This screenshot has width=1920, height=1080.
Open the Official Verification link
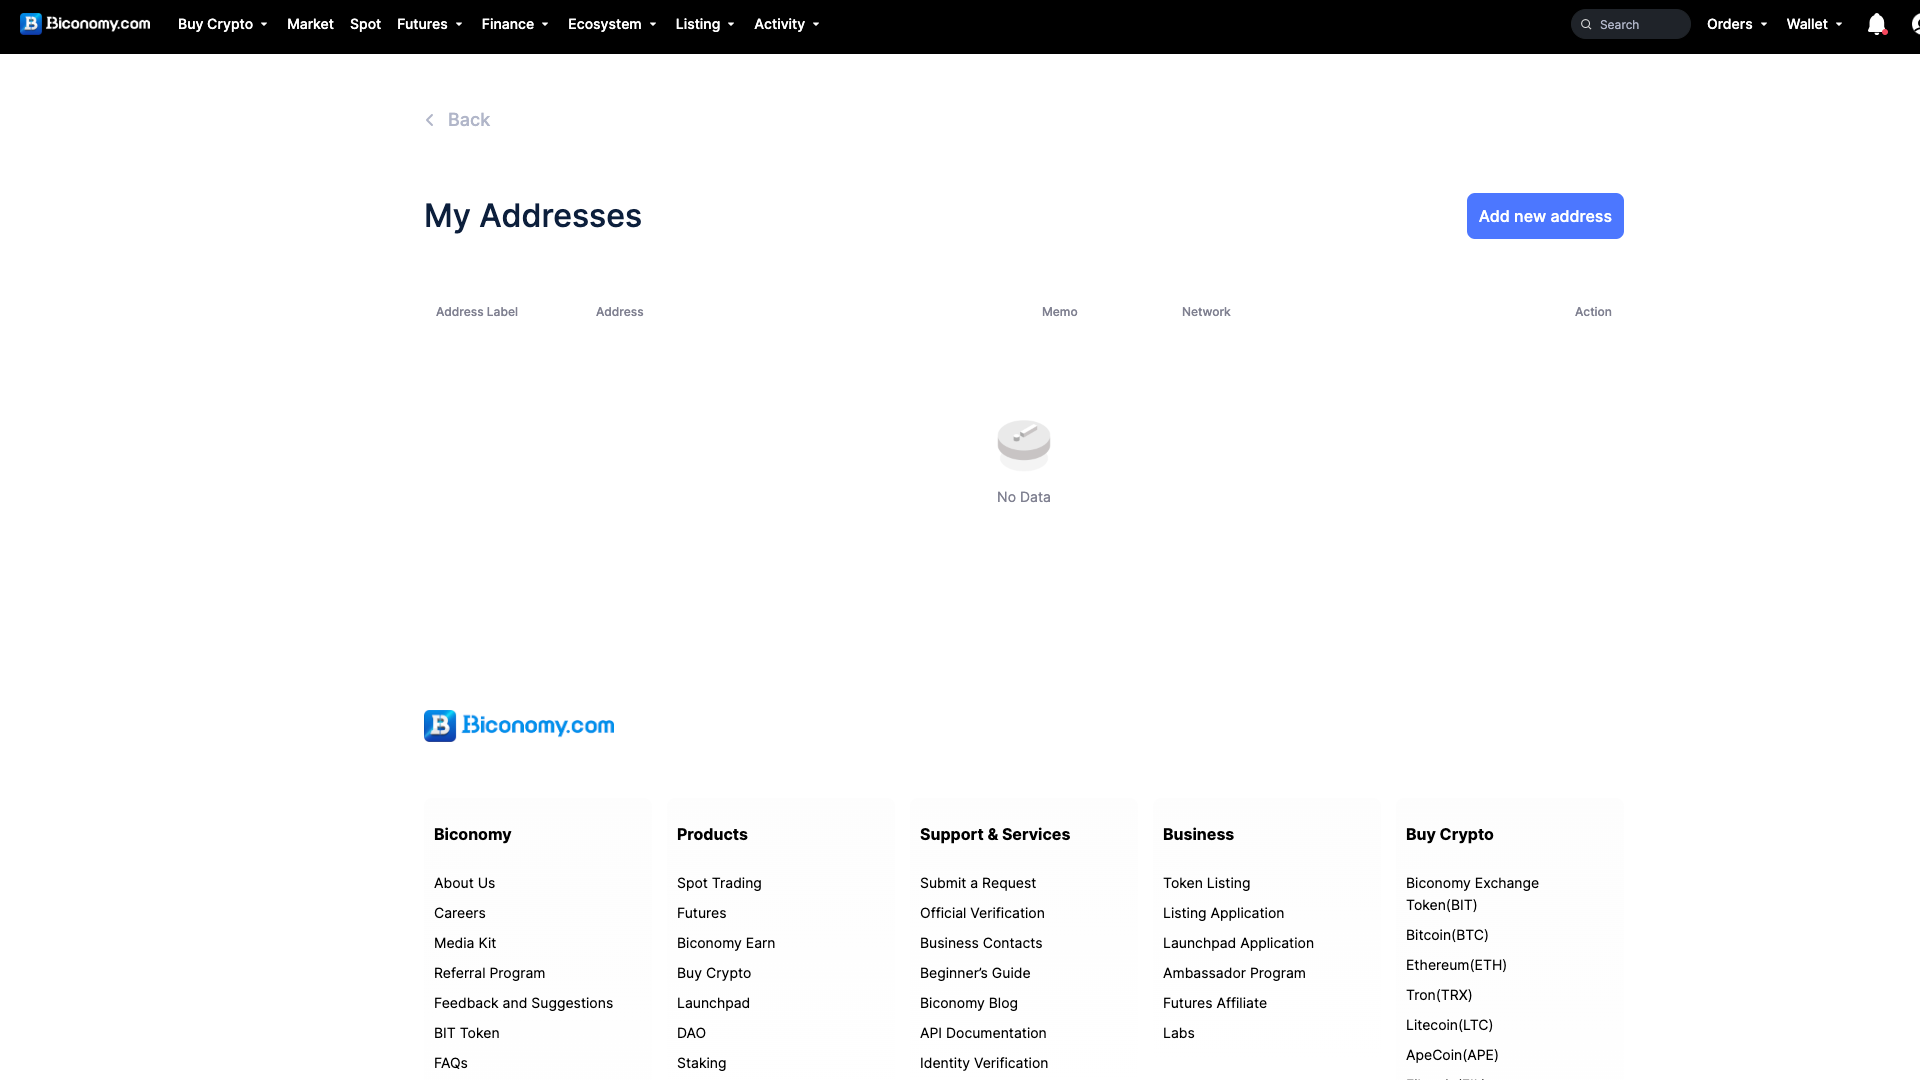pyautogui.click(x=982, y=913)
